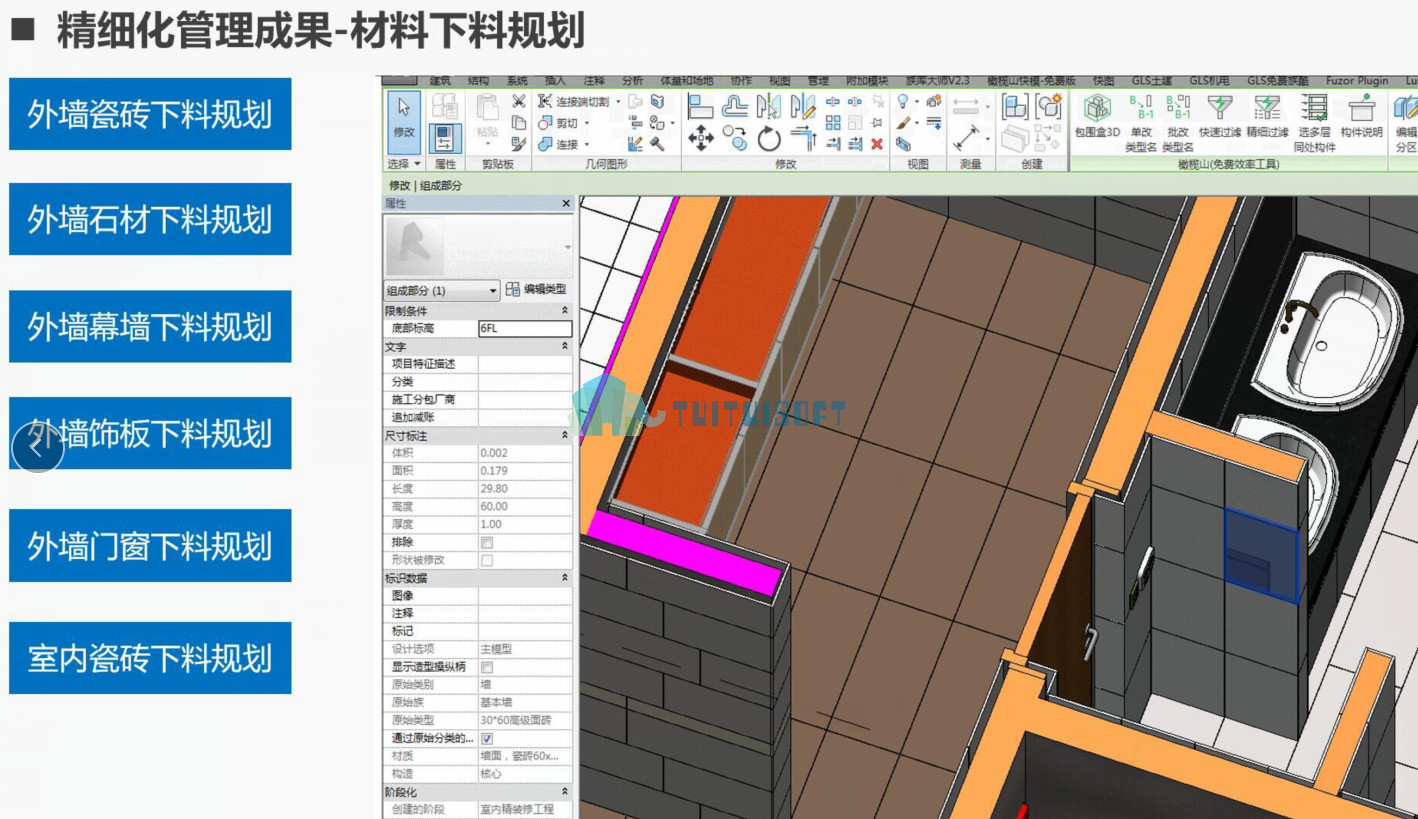Viewport: 1418px width, 819px height.
Task: Toggle the 排除 checkbox
Action: (x=487, y=542)
